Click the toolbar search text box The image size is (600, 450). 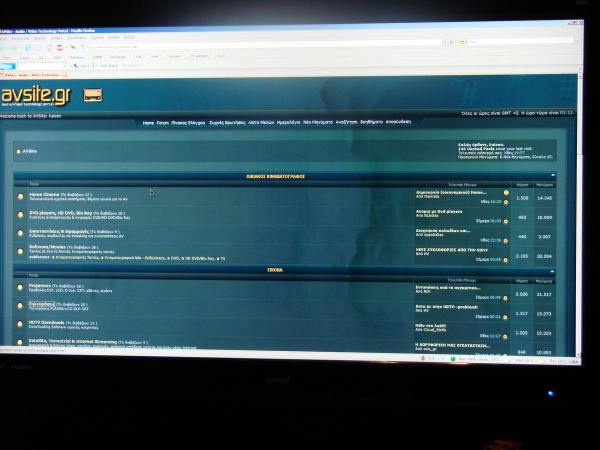click(x=39, y=66)
